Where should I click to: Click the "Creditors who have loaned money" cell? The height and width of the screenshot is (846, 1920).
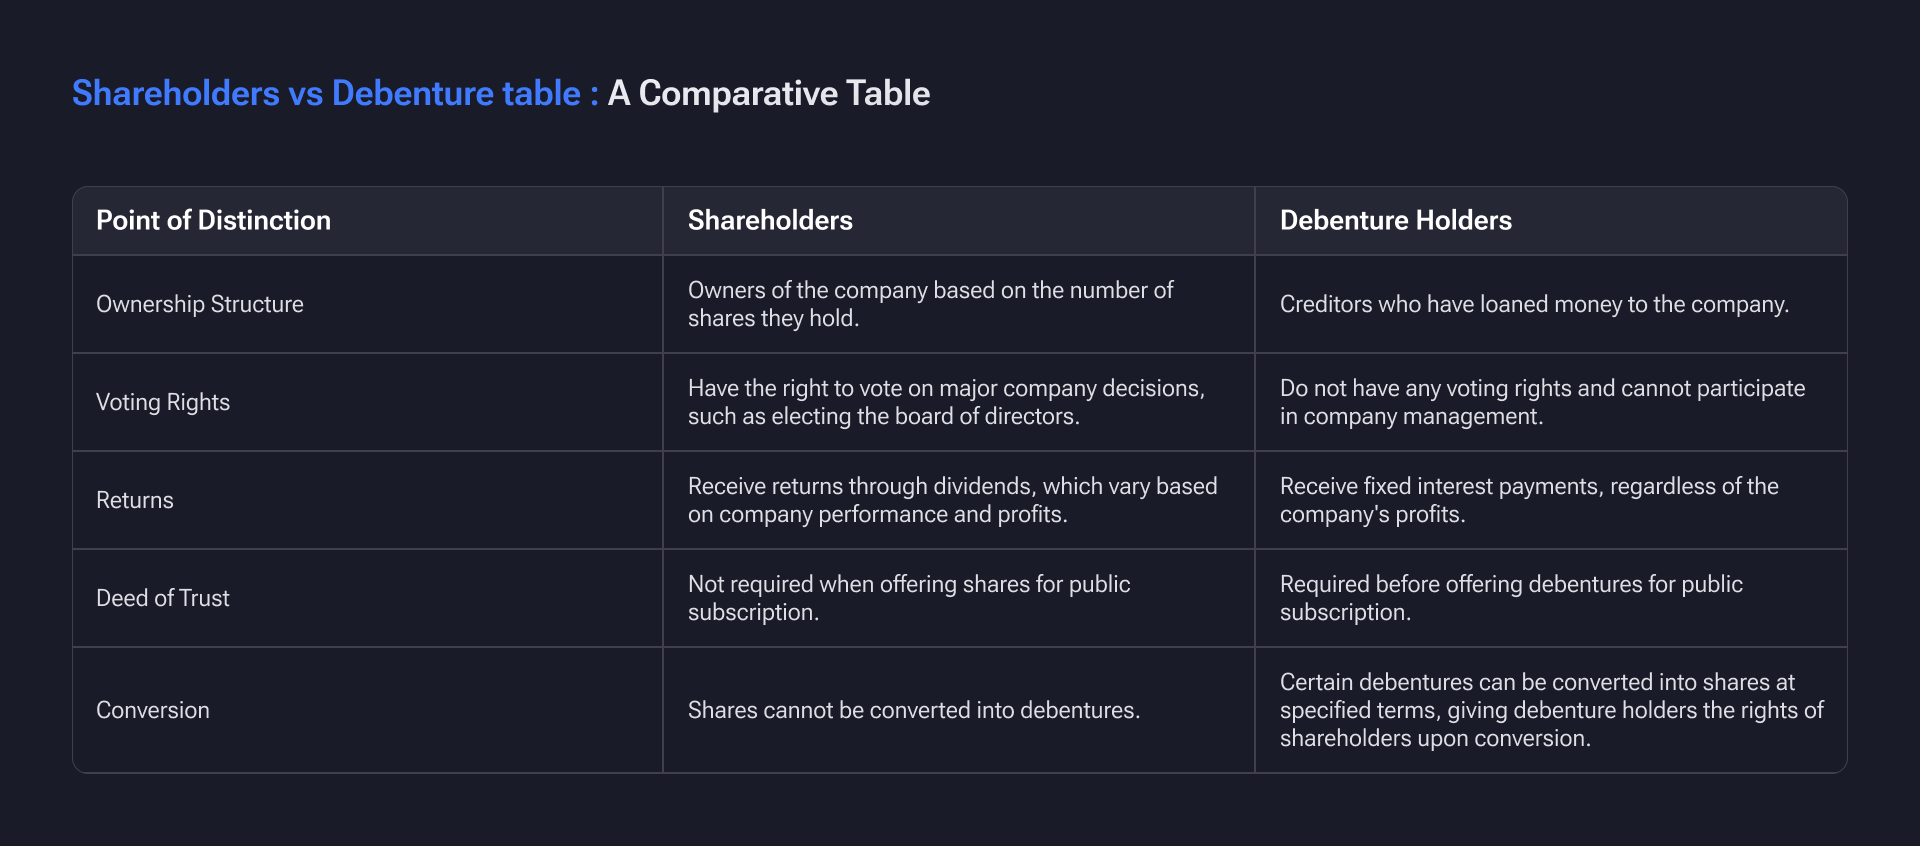pyautogui.click(x=1534, y=305)
